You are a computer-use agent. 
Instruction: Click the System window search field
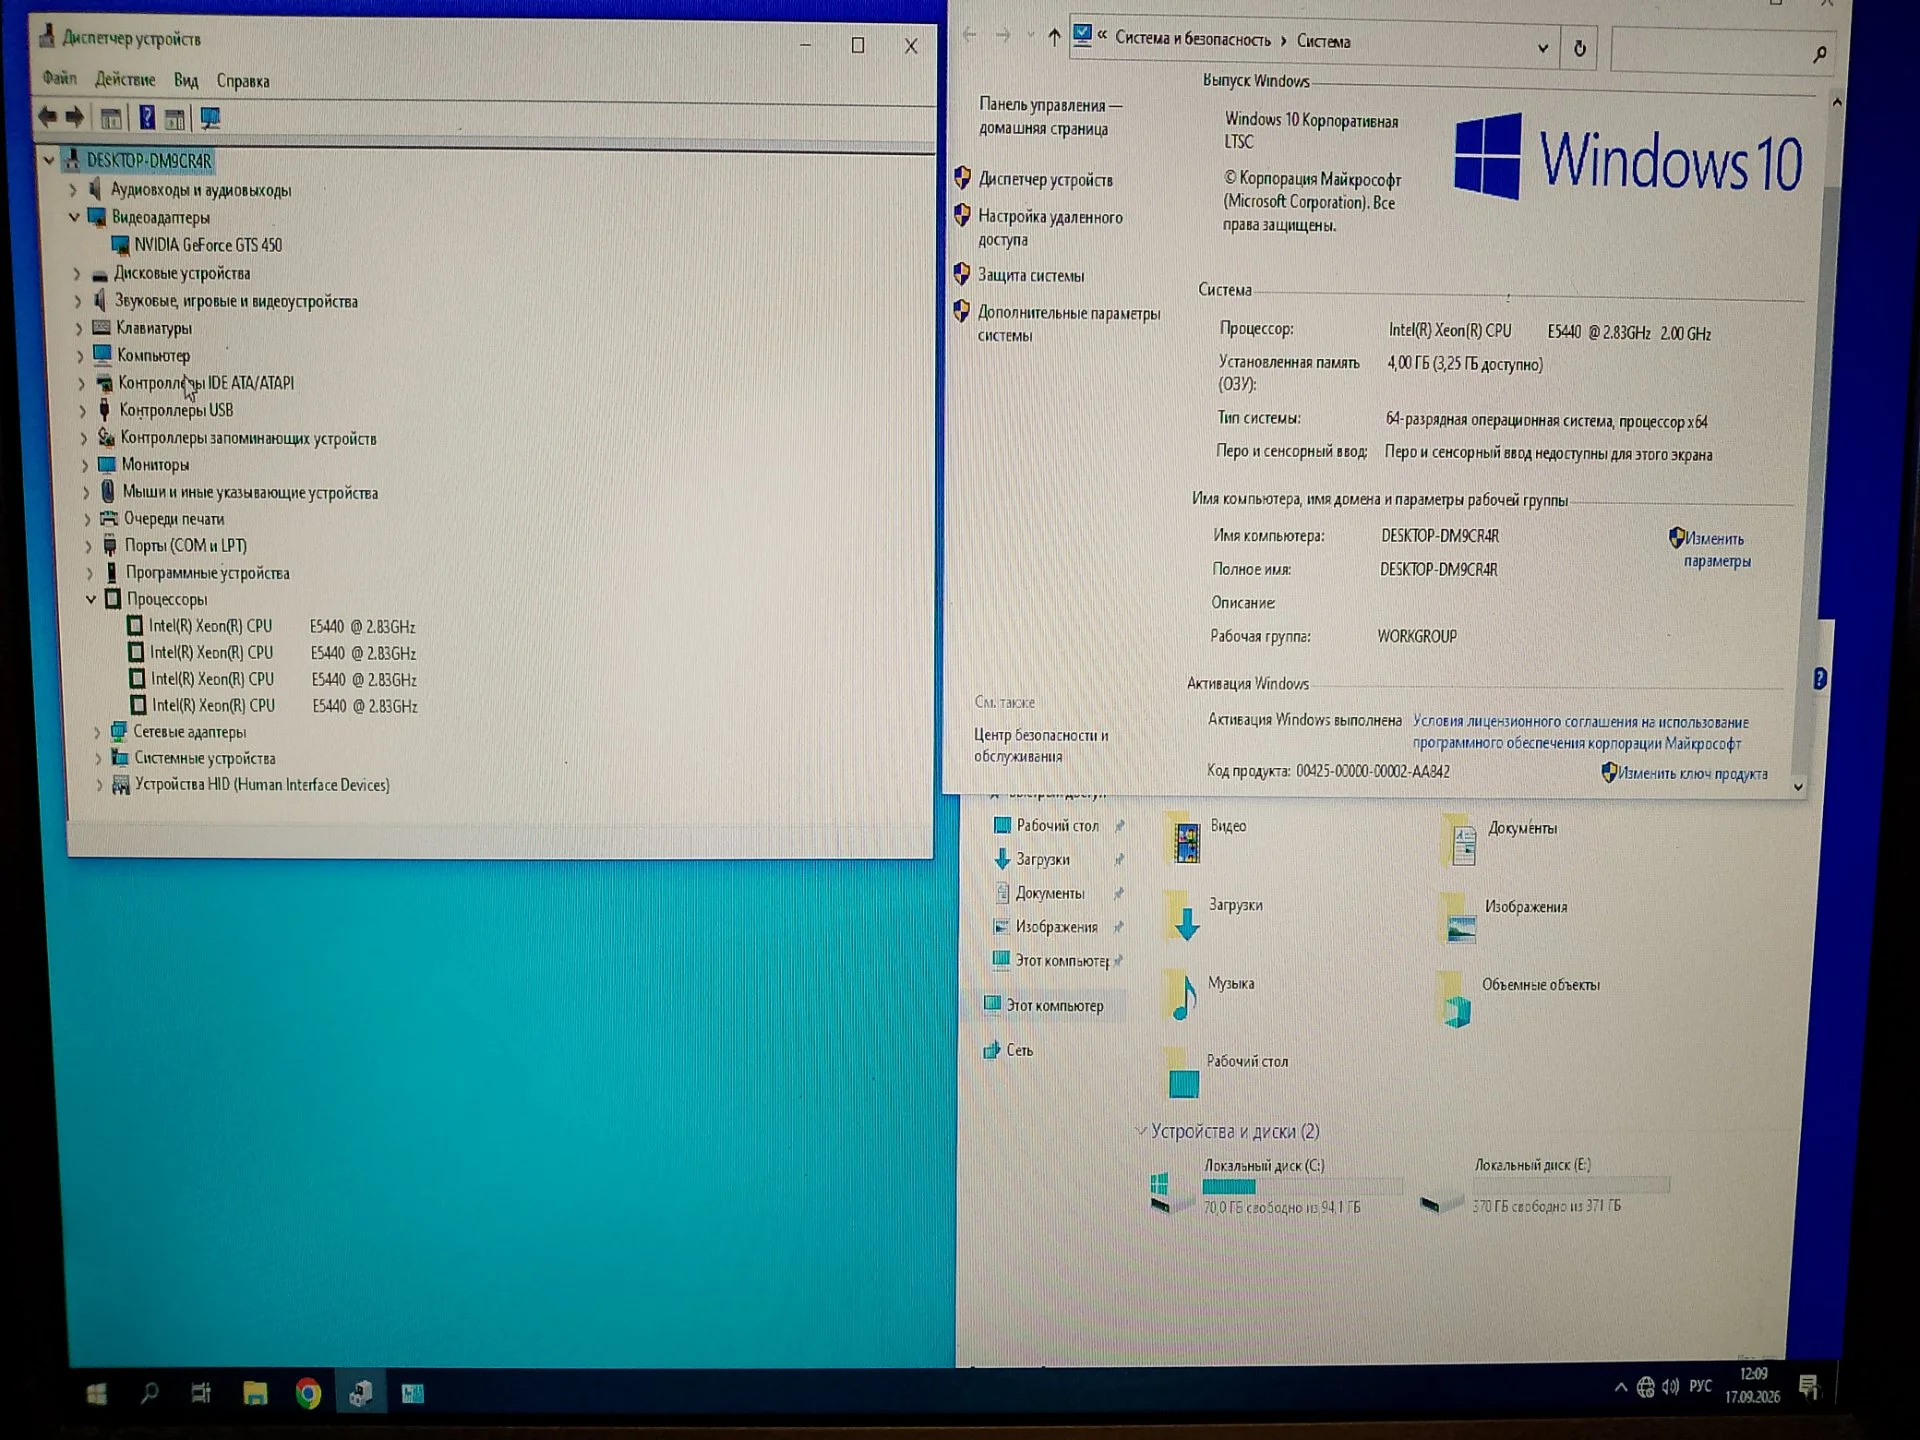coord(1724,52)
